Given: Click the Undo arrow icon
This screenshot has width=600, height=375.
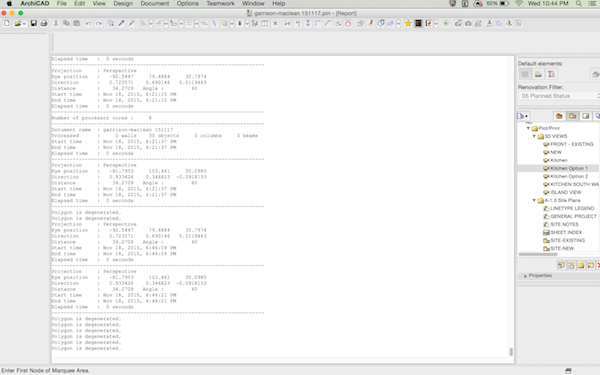Looking at the screenshot, I should (88, 24).
